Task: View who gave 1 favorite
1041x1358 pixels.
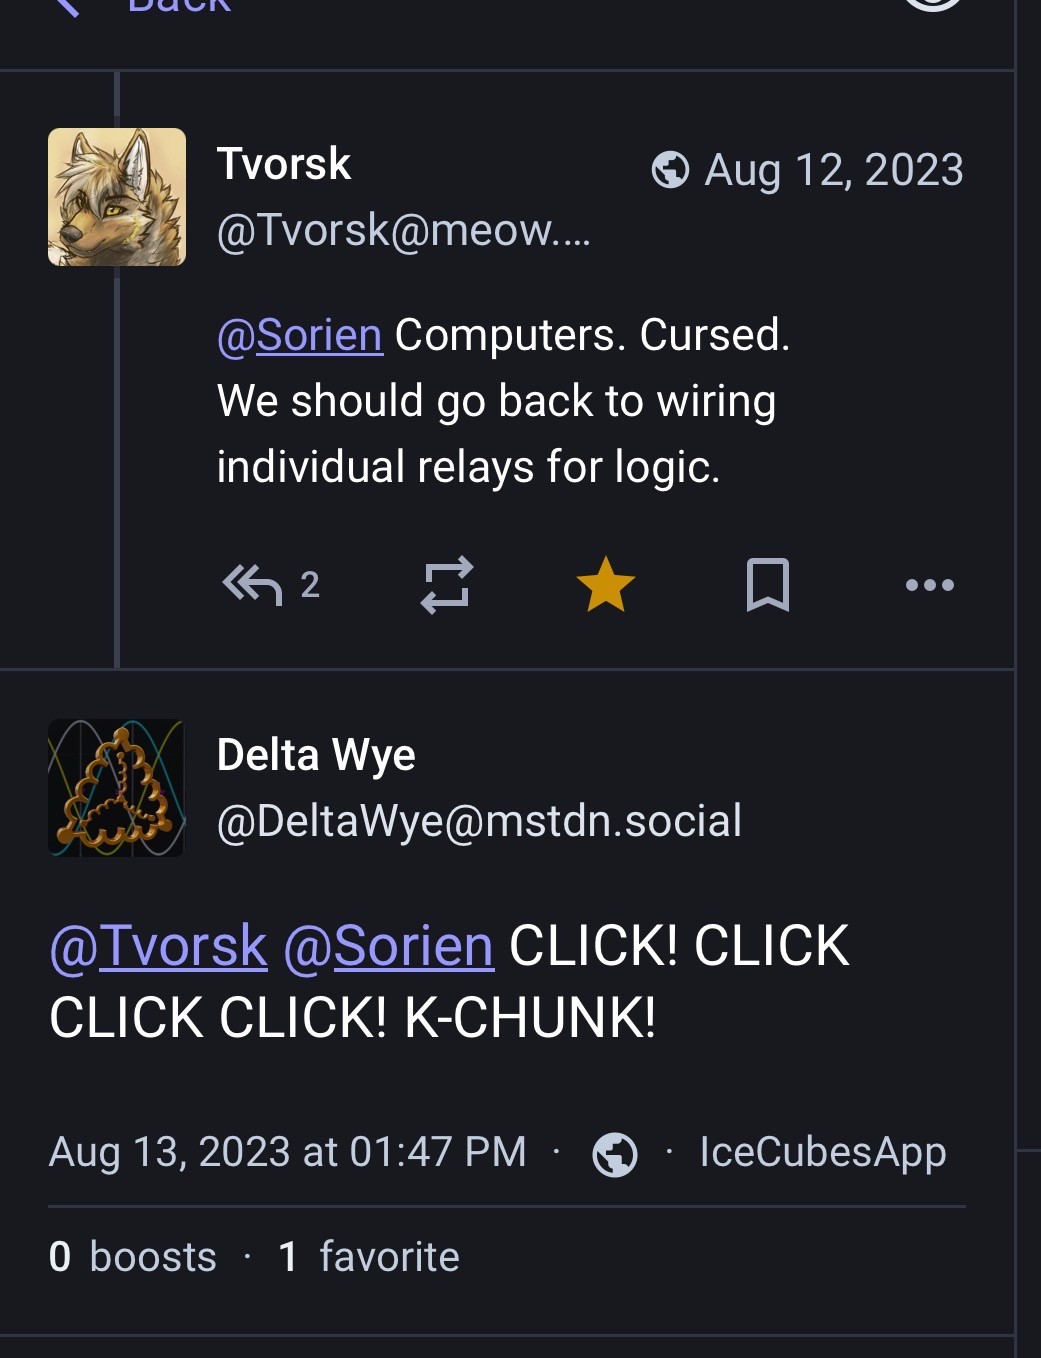Action: tap(369, 1257)
